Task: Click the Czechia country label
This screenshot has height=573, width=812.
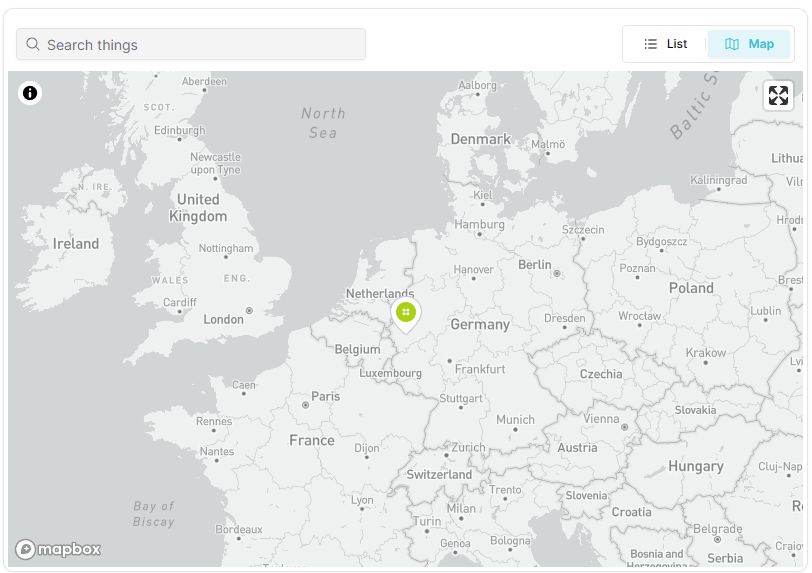Action: [x=601, y=374]
